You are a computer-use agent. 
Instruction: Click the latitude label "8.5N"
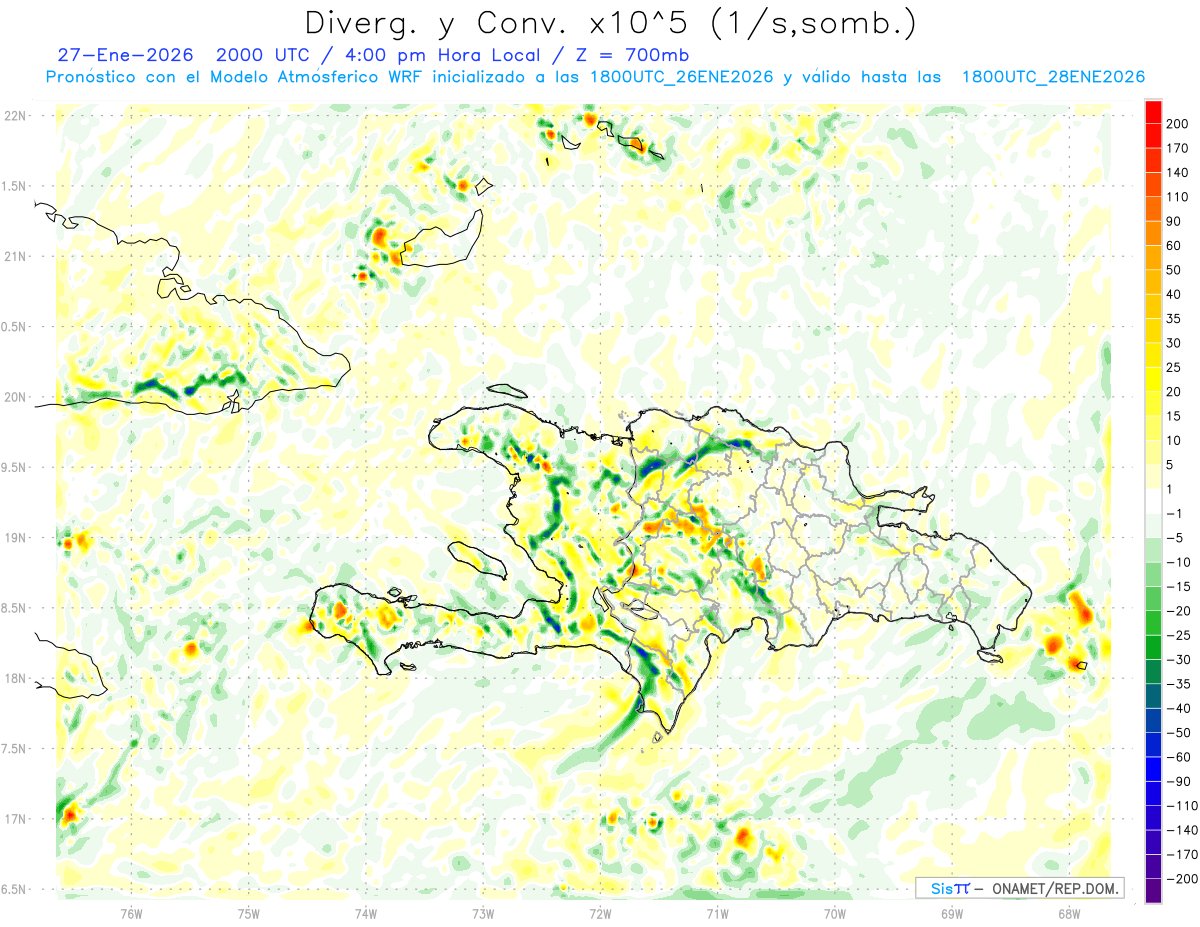[x=15, y=608]
